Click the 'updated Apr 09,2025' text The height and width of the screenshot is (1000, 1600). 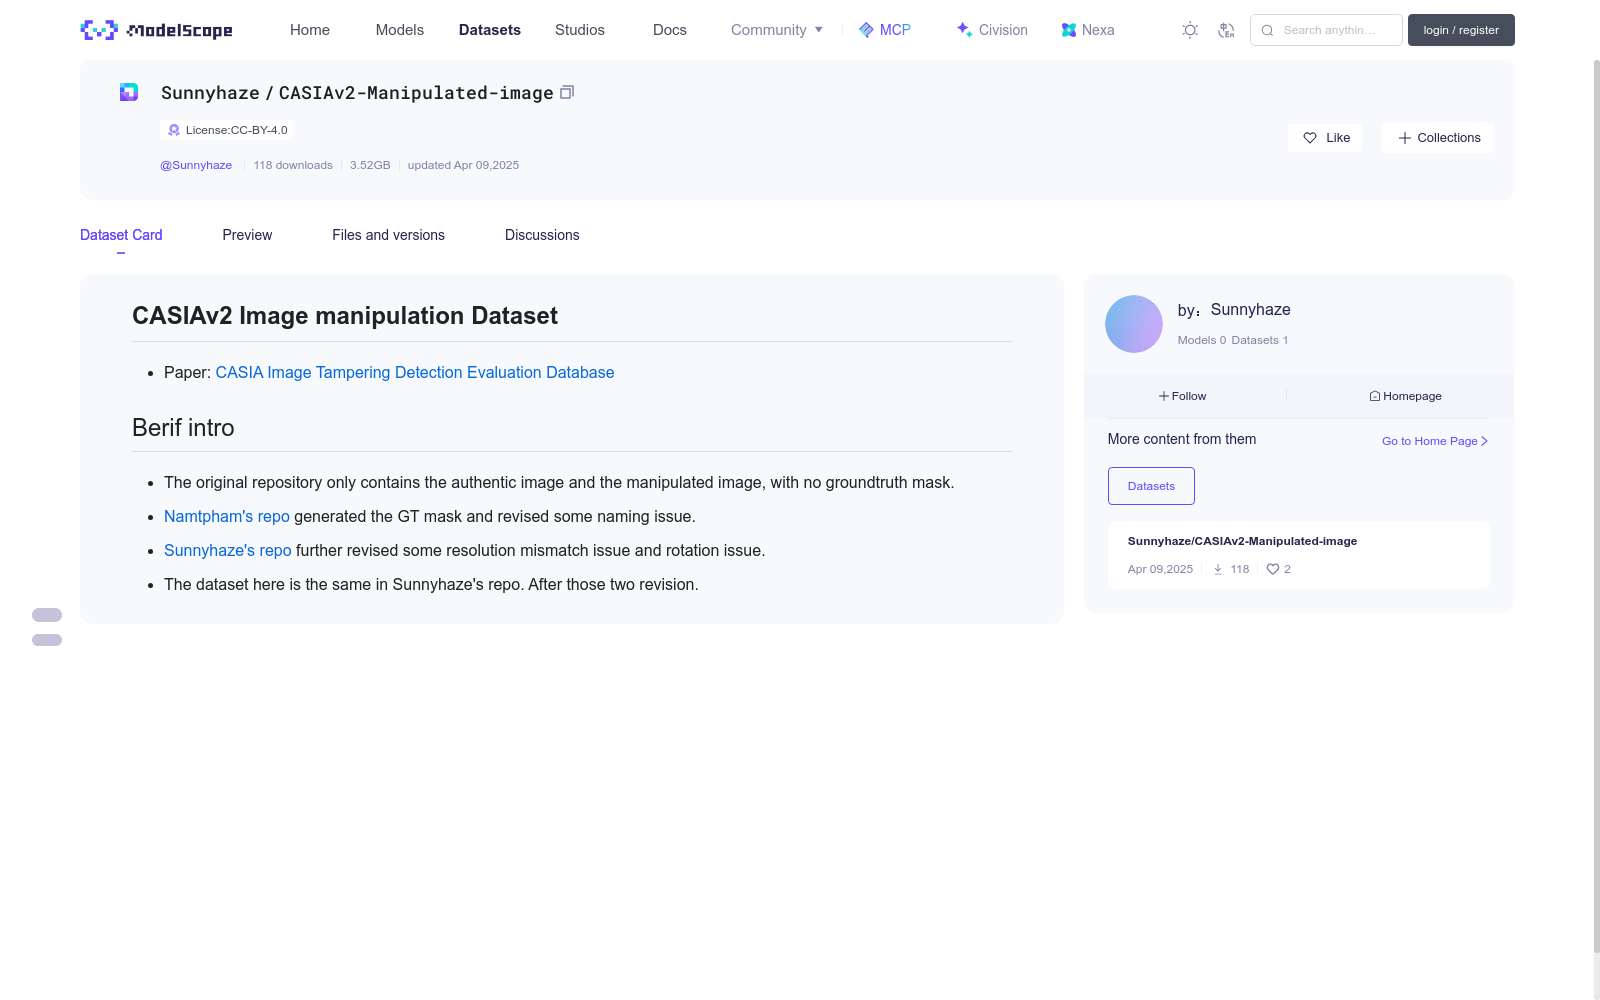click(x=463, y=165)
